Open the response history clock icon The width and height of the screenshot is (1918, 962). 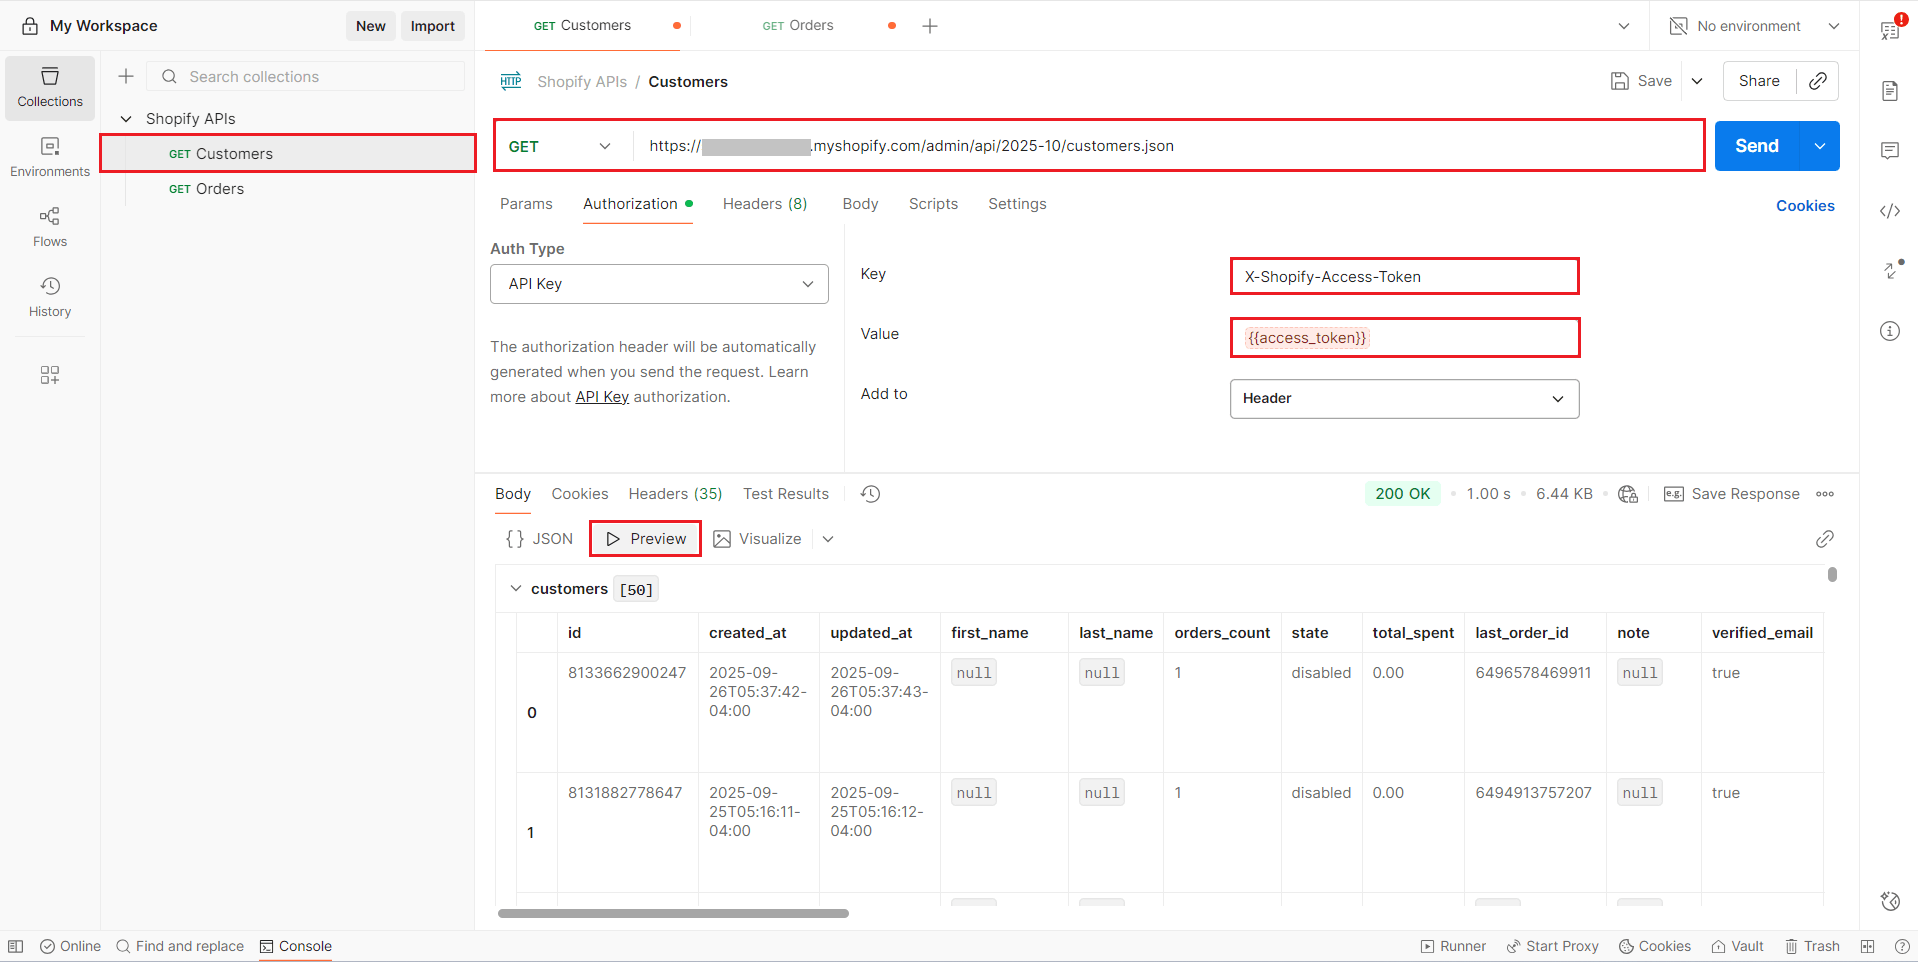click(x=870, y=494)
